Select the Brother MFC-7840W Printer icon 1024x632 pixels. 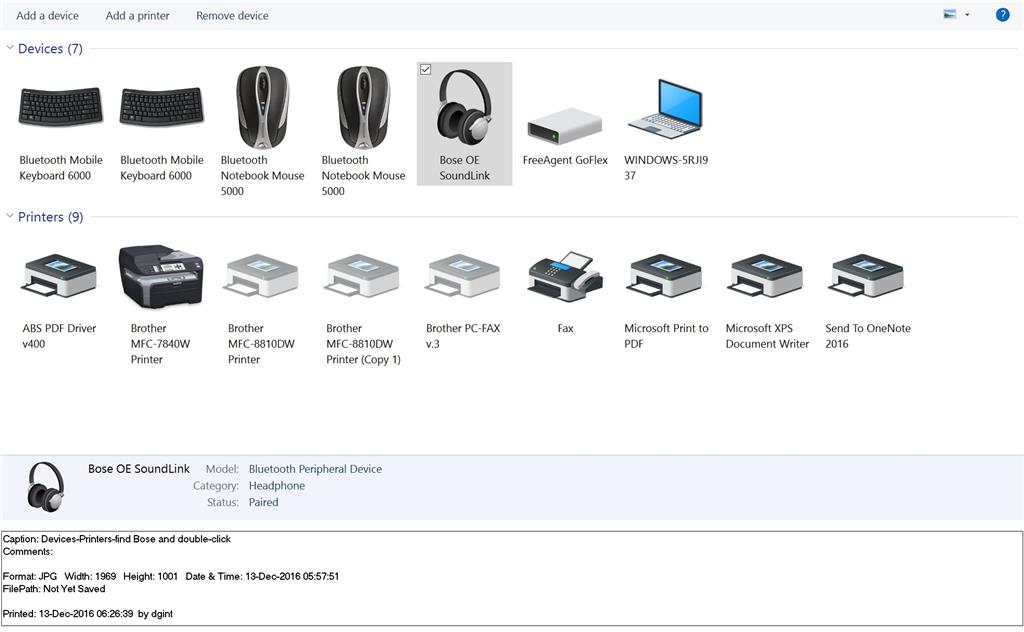pos(161,276)
